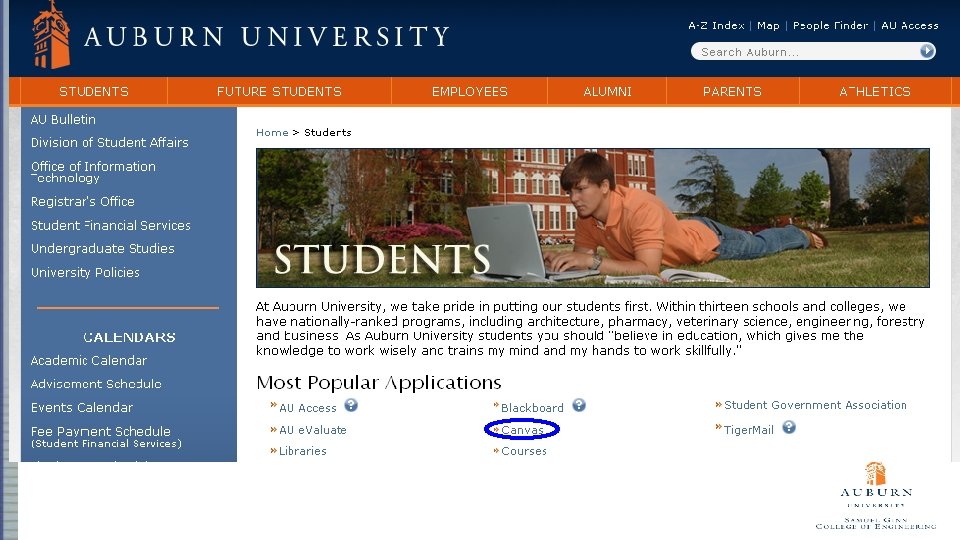The image size is (960, 540).
Task: Click Home in the breadcrumb
Action: (x=272, y=132)
